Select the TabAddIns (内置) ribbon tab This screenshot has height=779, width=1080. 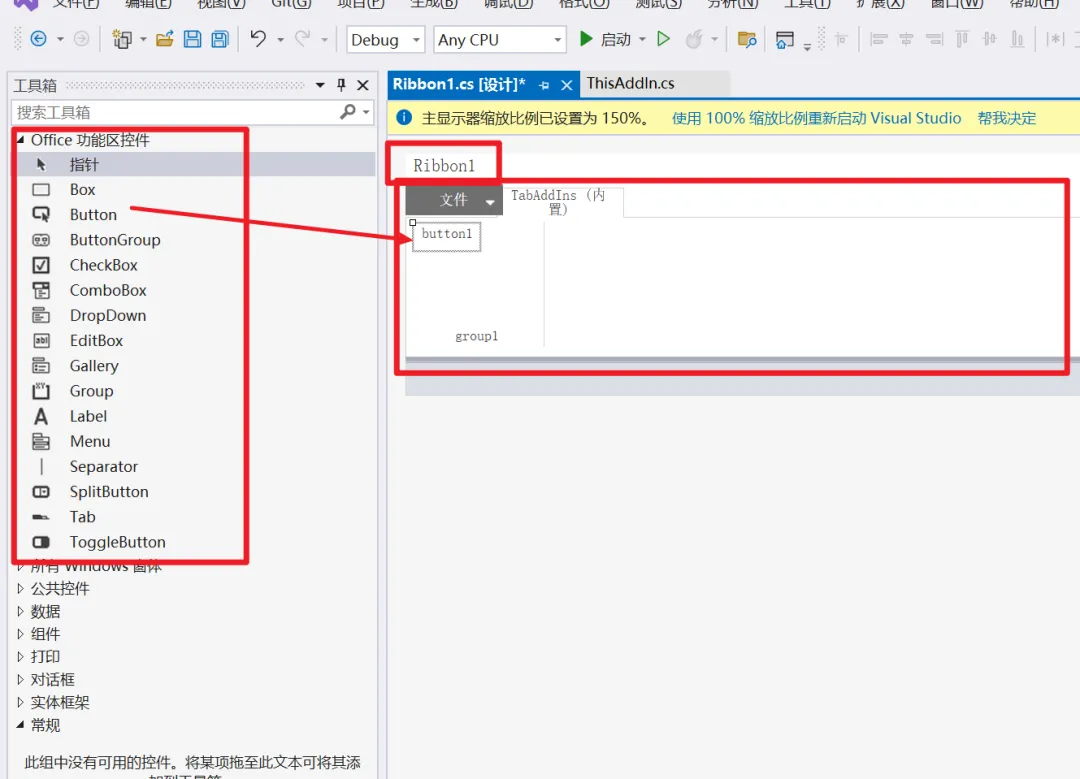point(558,202)
